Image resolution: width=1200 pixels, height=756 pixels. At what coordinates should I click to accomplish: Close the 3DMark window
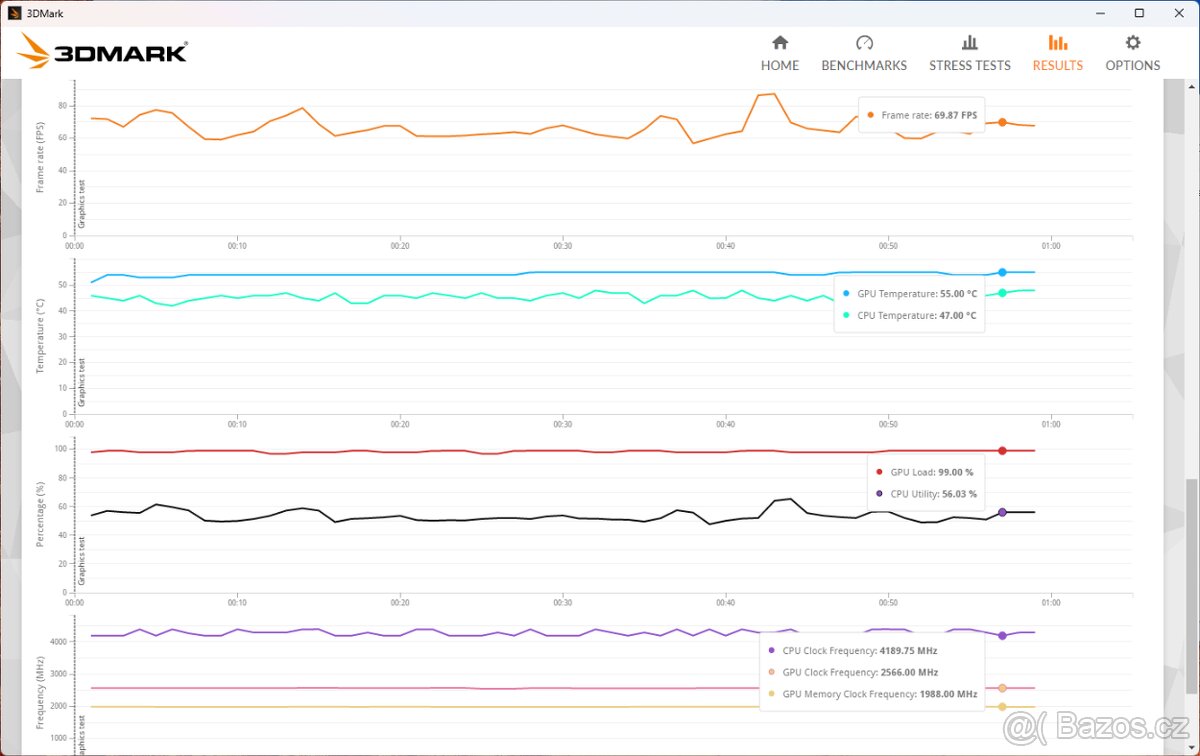pyautogui.click(x=1180, y=13)
